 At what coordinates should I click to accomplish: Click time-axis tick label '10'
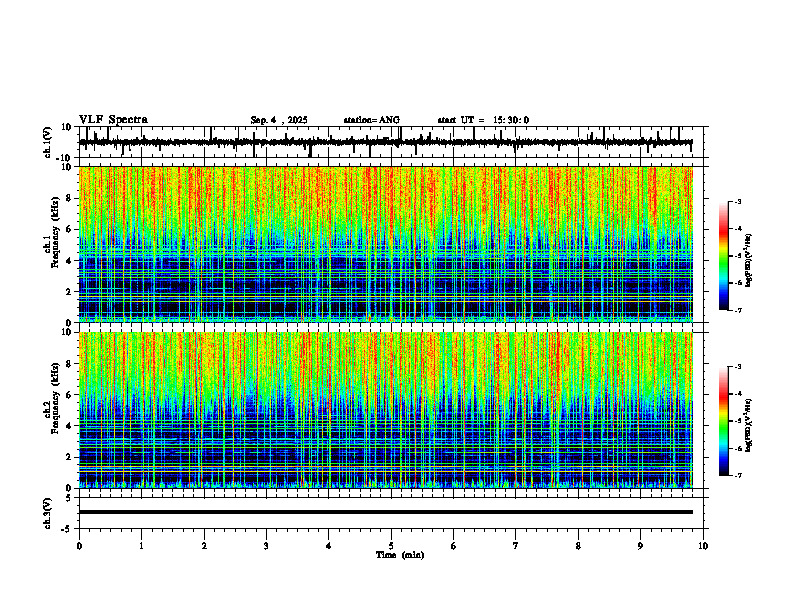pyautogui.click(x=703, y=546)
